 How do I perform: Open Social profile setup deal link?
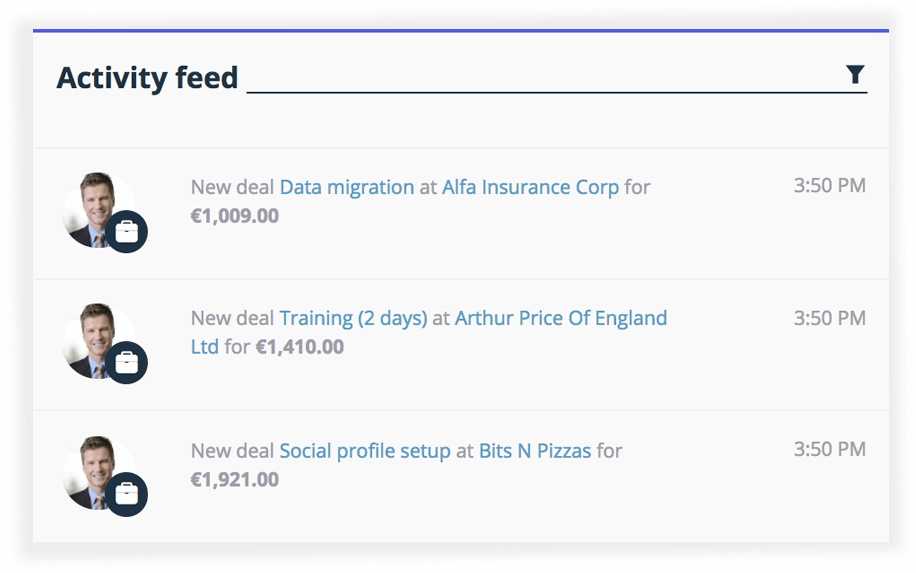365,451
